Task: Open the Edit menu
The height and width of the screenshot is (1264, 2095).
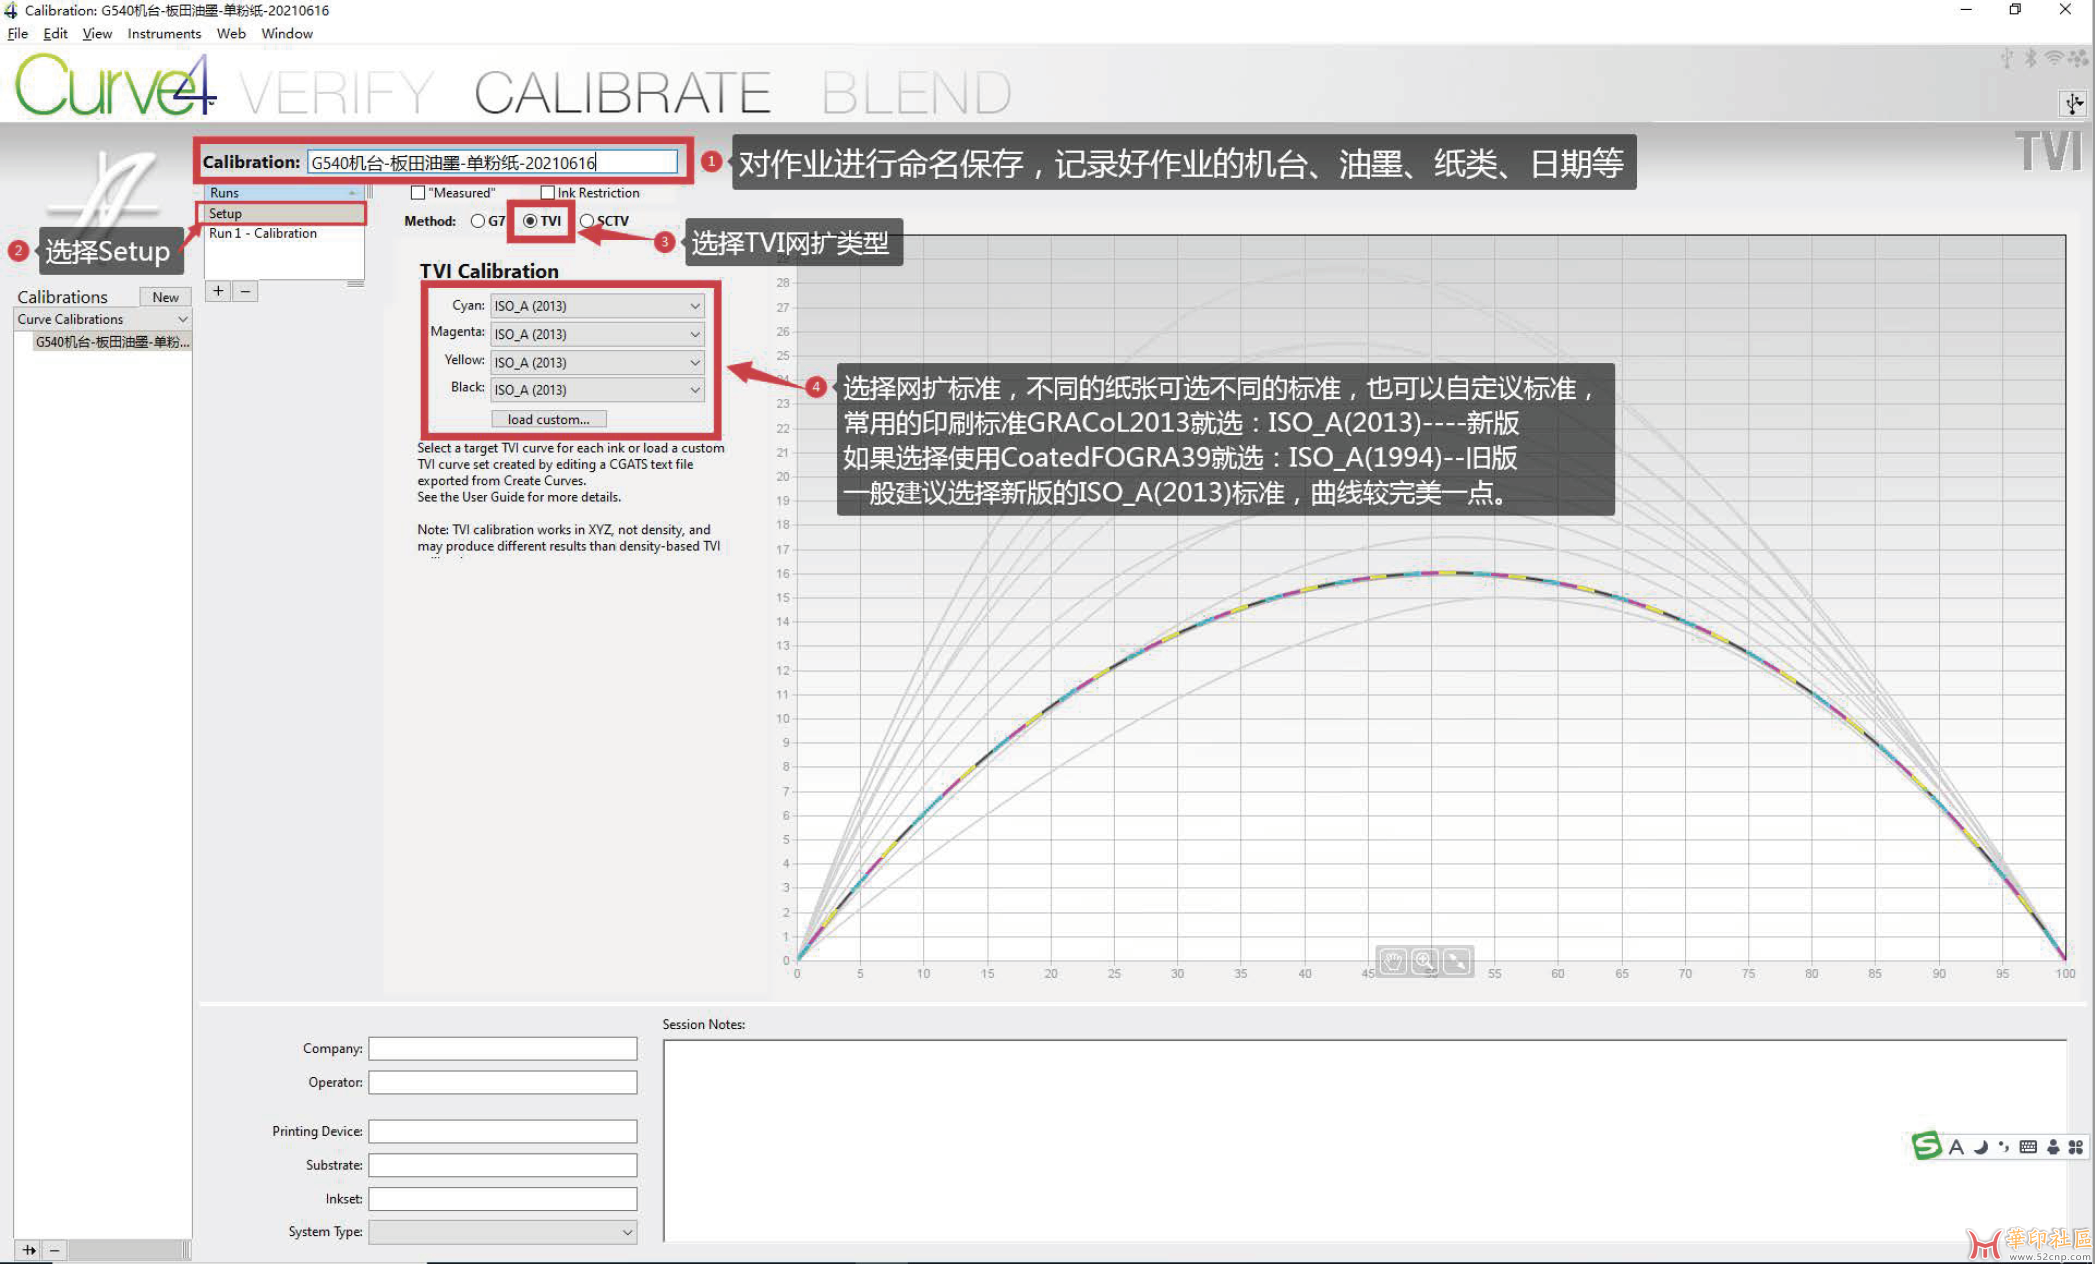Action: [55, 33]
